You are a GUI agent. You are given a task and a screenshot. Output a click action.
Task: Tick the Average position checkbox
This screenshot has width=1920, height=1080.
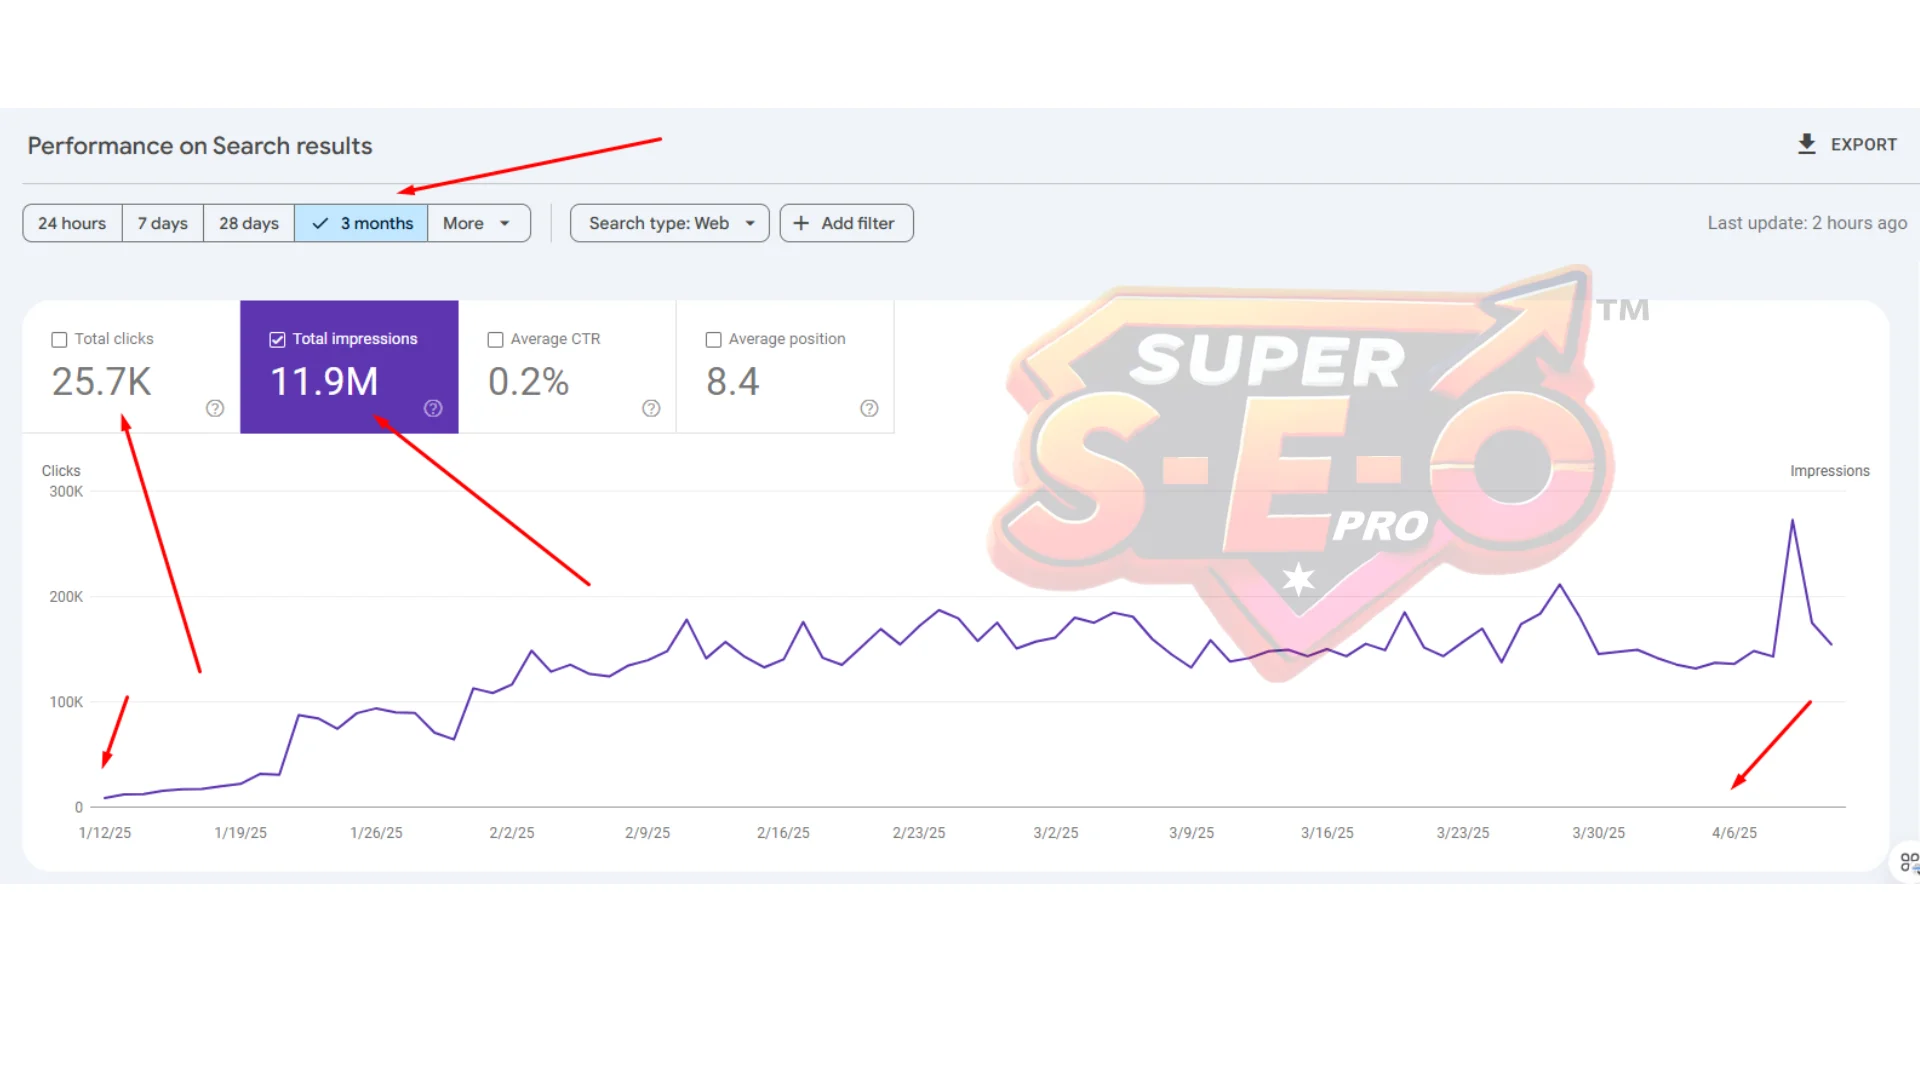pos(713,340)
